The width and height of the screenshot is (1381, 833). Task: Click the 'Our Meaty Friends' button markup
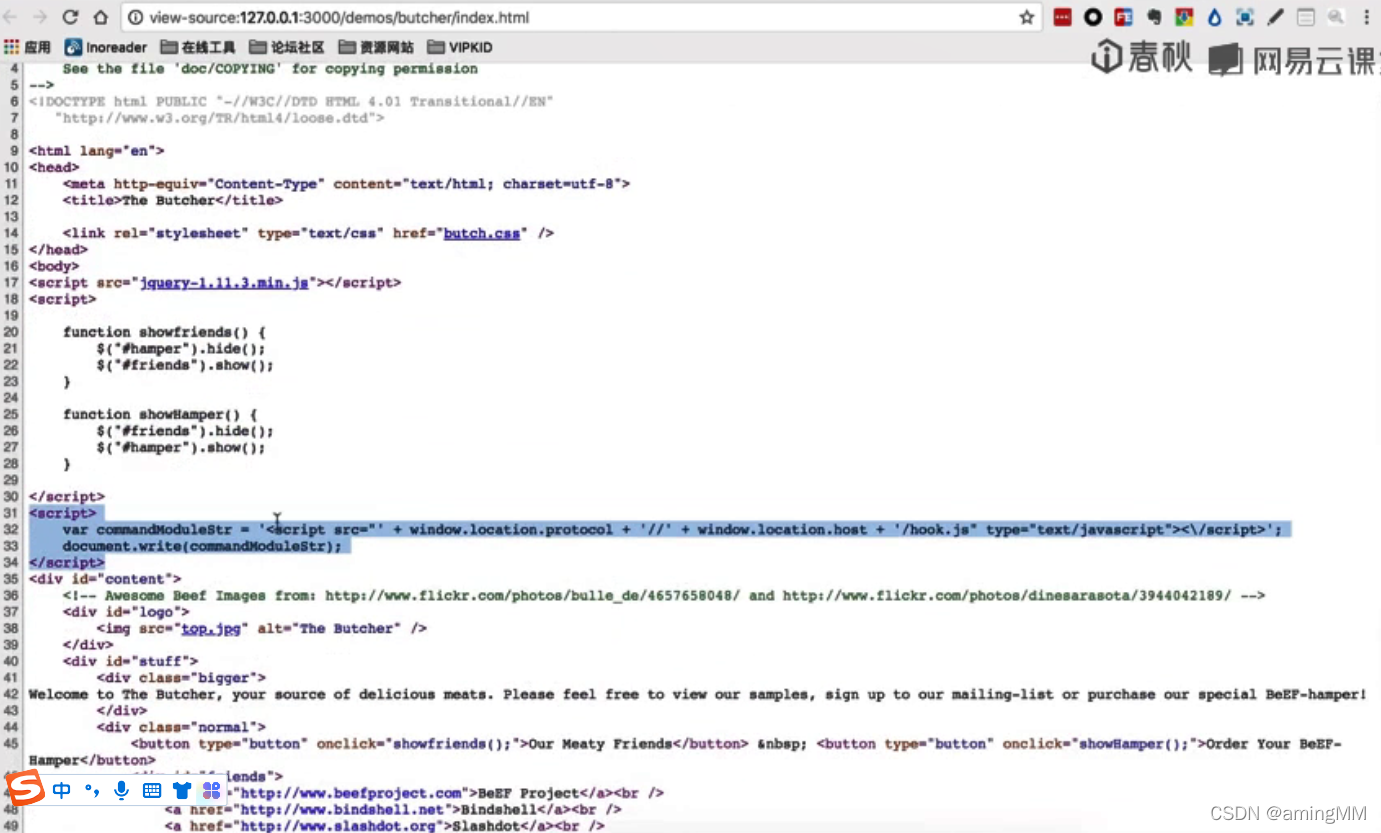(x=440, y=744)
